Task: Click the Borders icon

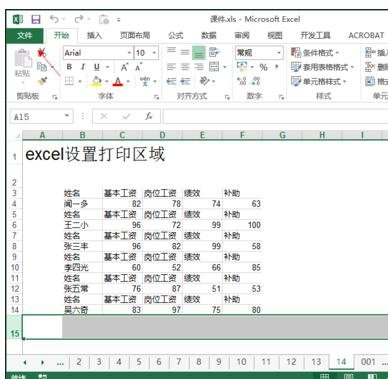Action: [69, 81]
